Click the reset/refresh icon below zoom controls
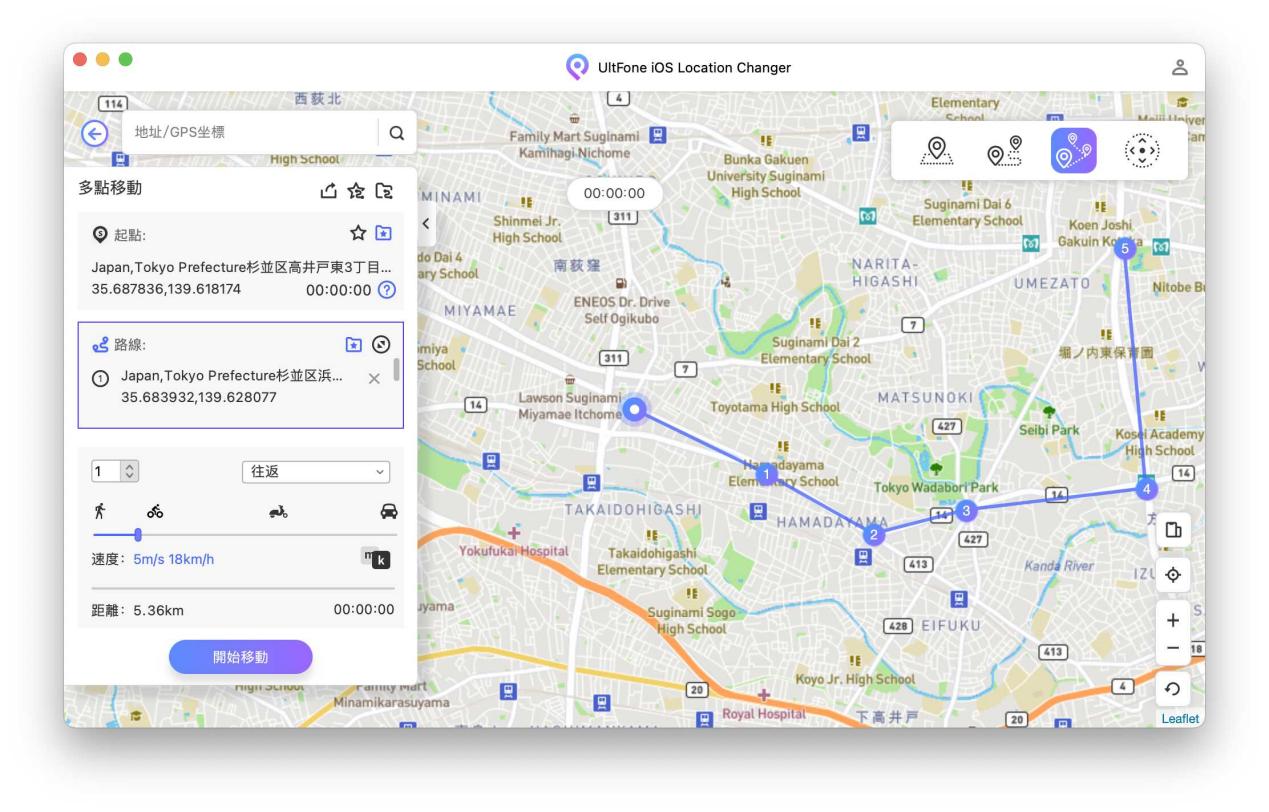The height and width of the screenshot is (812, 1269). tap(1173, 688)
